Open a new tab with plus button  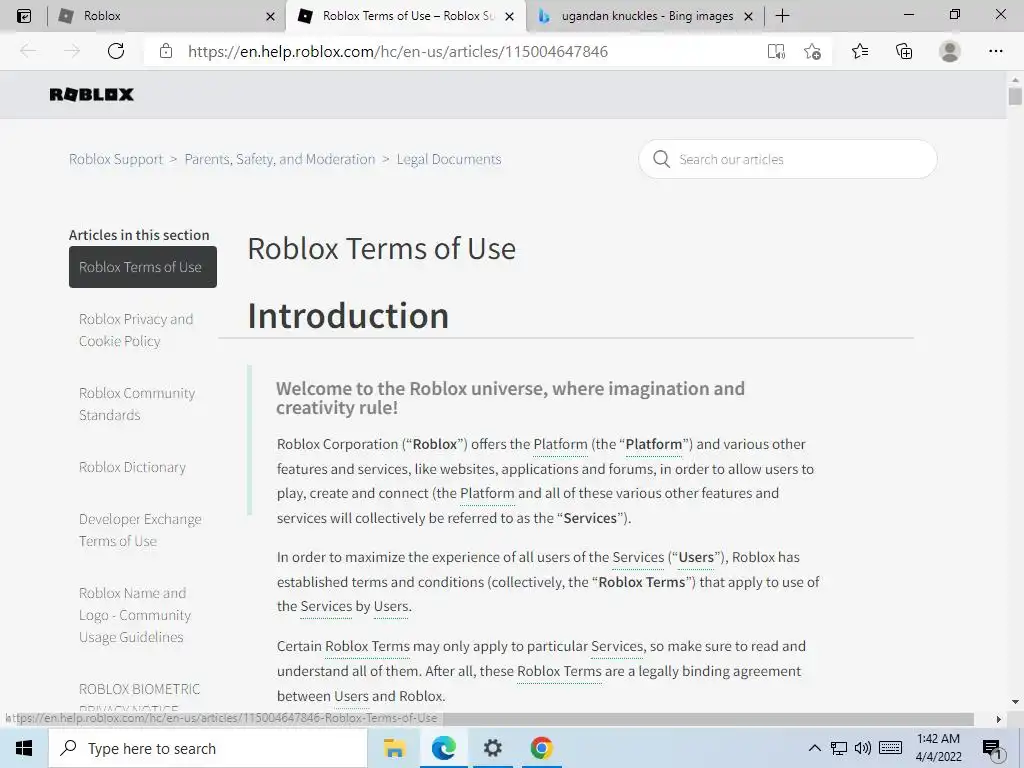click(x=782, y=16)
